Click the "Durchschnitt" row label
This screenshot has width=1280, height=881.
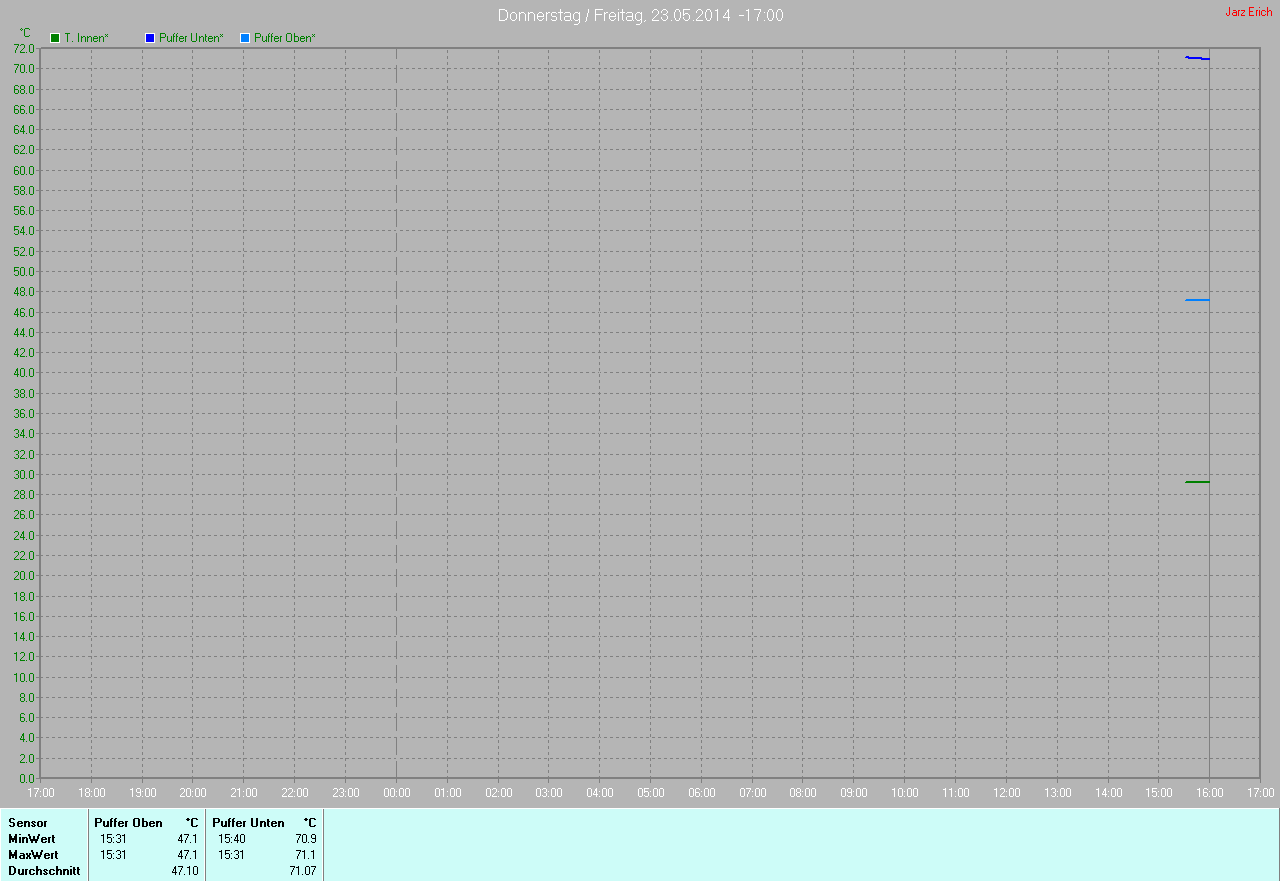[44, 871]
